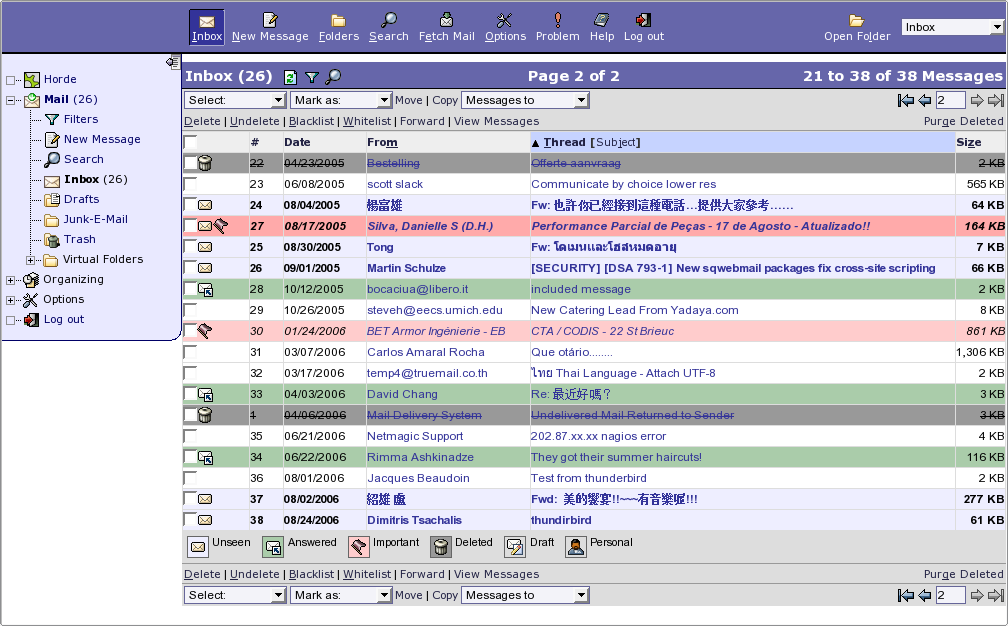Open 'Test from thunderbird' message subject
The width and height of the screenshot is (1008, 626).
click(588, 478)
